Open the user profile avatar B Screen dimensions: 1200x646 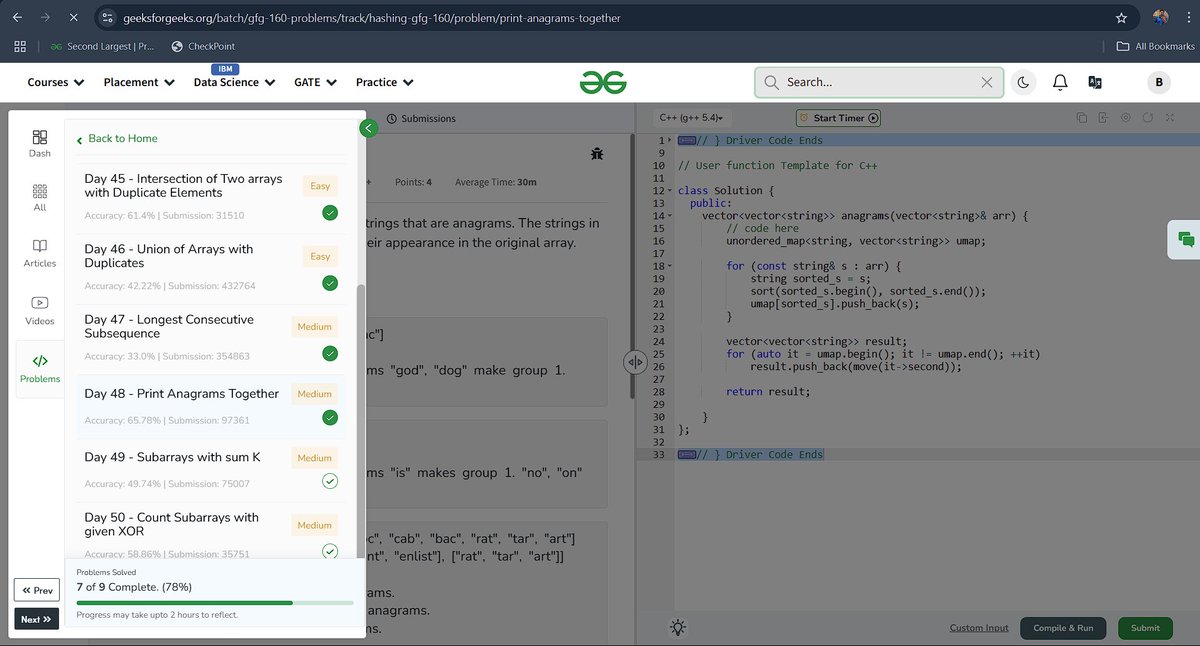pyautogui.click(x=1158, y=82)
